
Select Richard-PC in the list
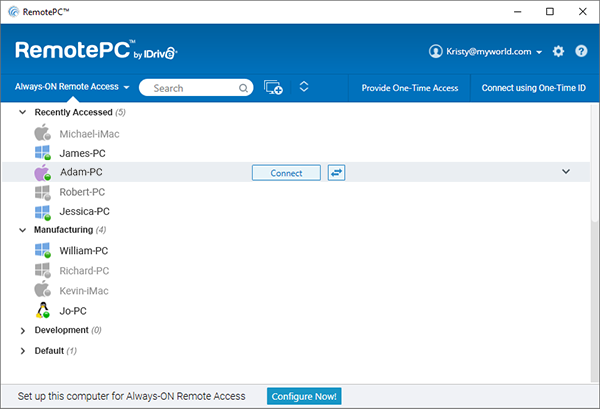[x=84, y=271]
